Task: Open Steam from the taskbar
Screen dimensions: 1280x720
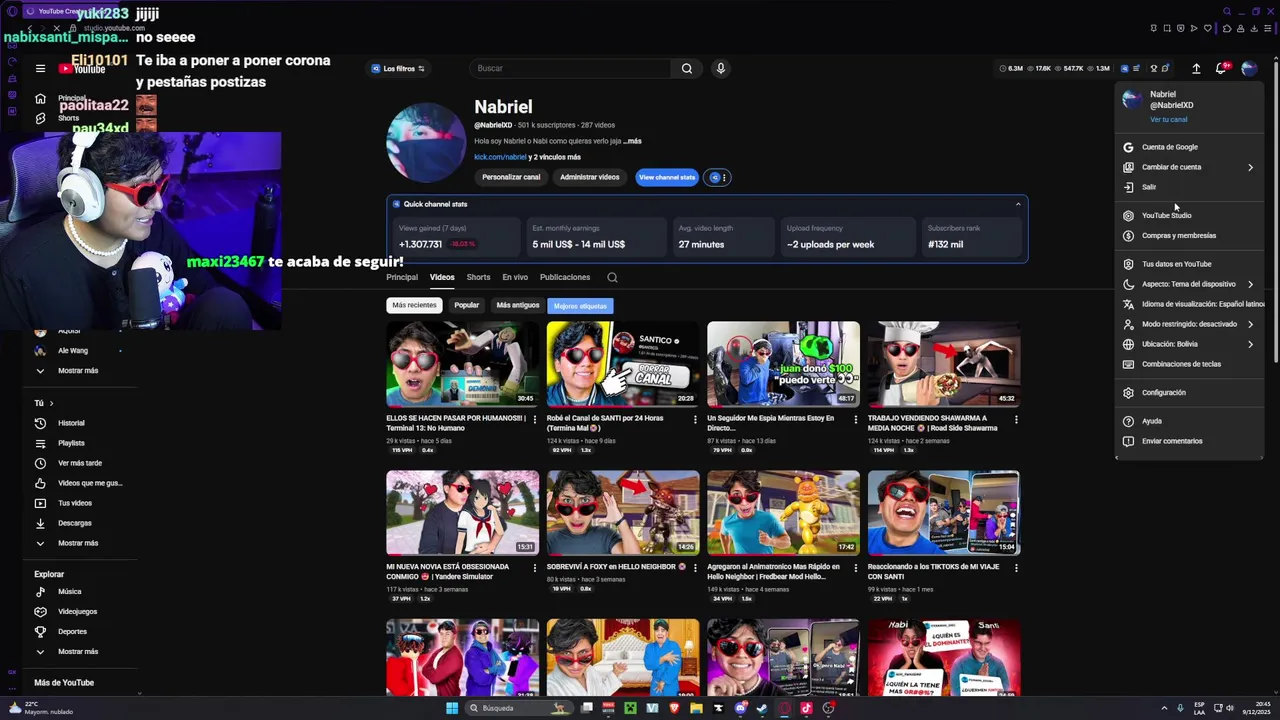Action: [762, 708]
